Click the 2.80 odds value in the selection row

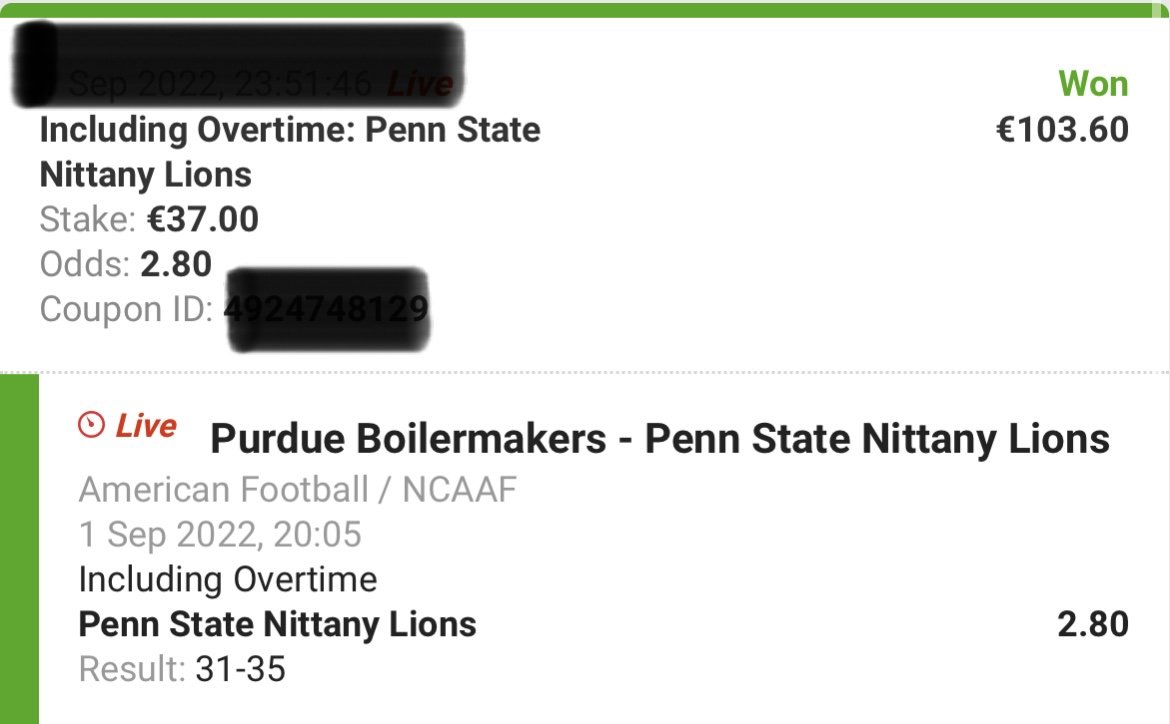(x=1093, y=625)
